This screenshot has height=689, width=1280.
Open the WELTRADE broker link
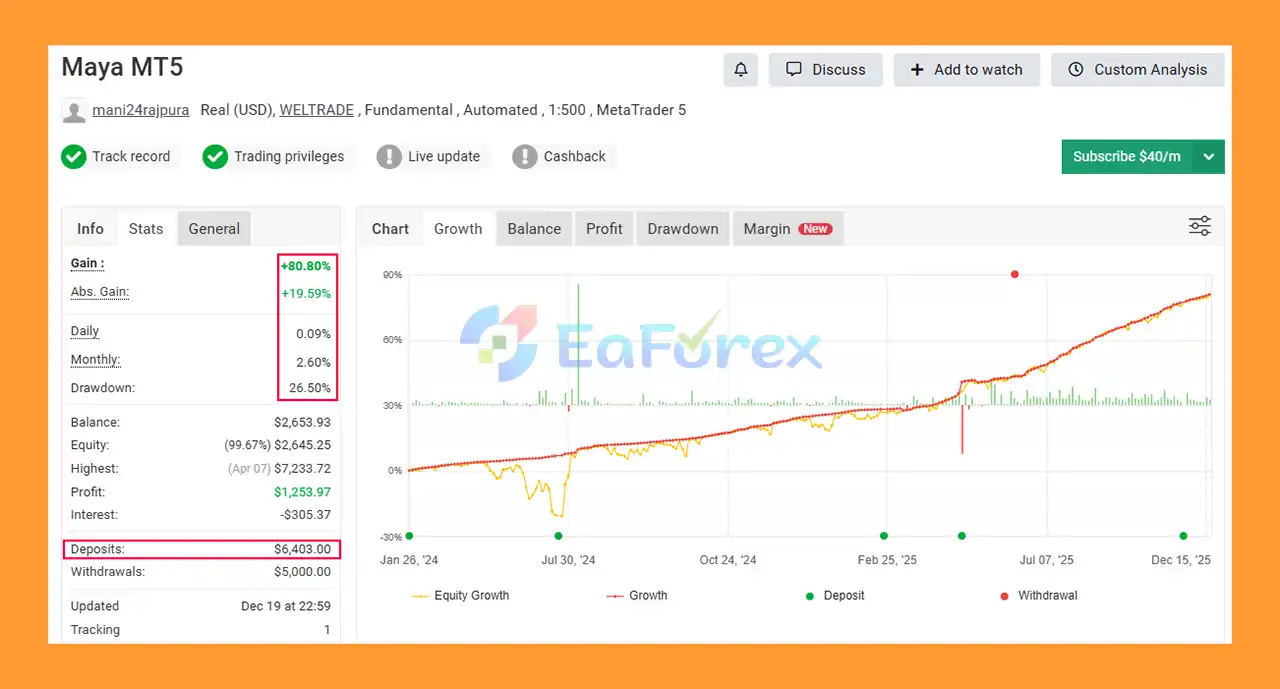[x=316, y=110]
